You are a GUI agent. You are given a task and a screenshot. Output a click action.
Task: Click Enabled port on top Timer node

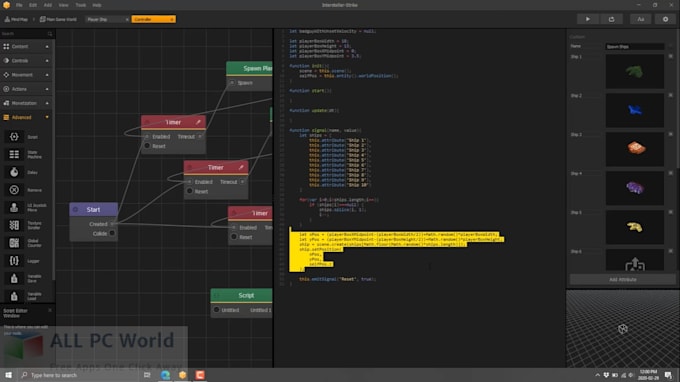click(147, 137)
